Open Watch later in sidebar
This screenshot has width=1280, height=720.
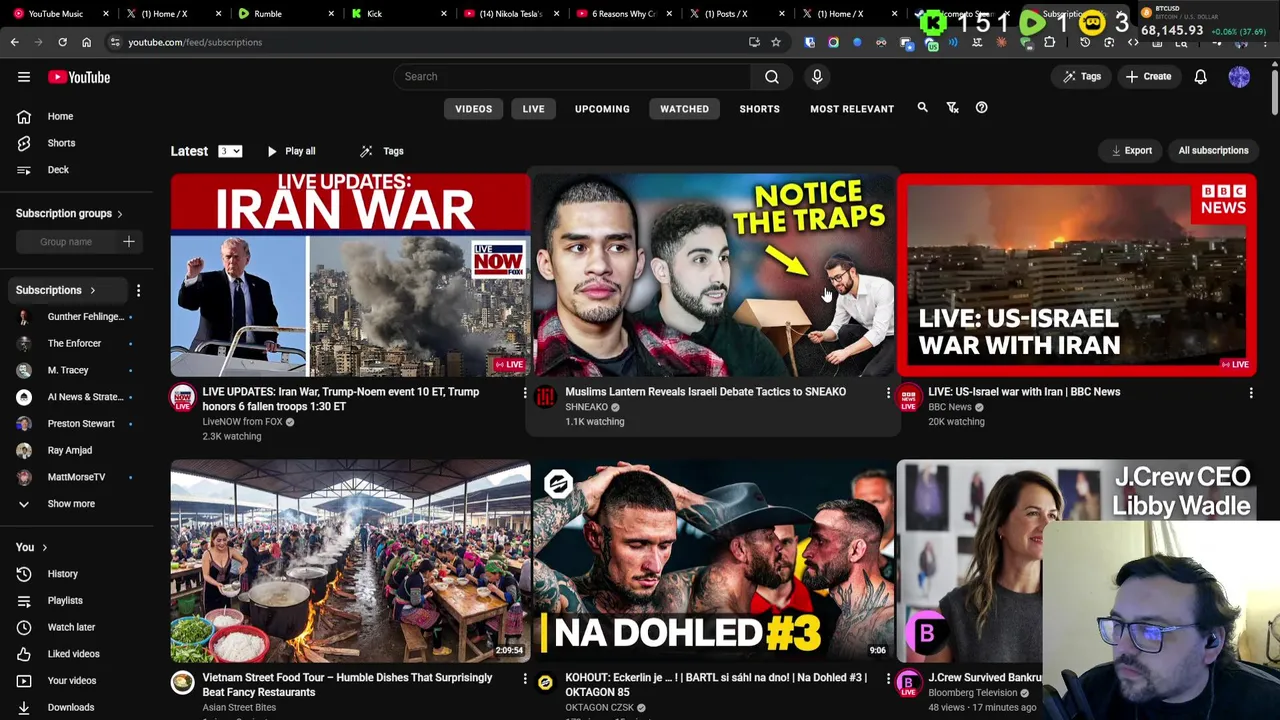click(x=71, y=627)
